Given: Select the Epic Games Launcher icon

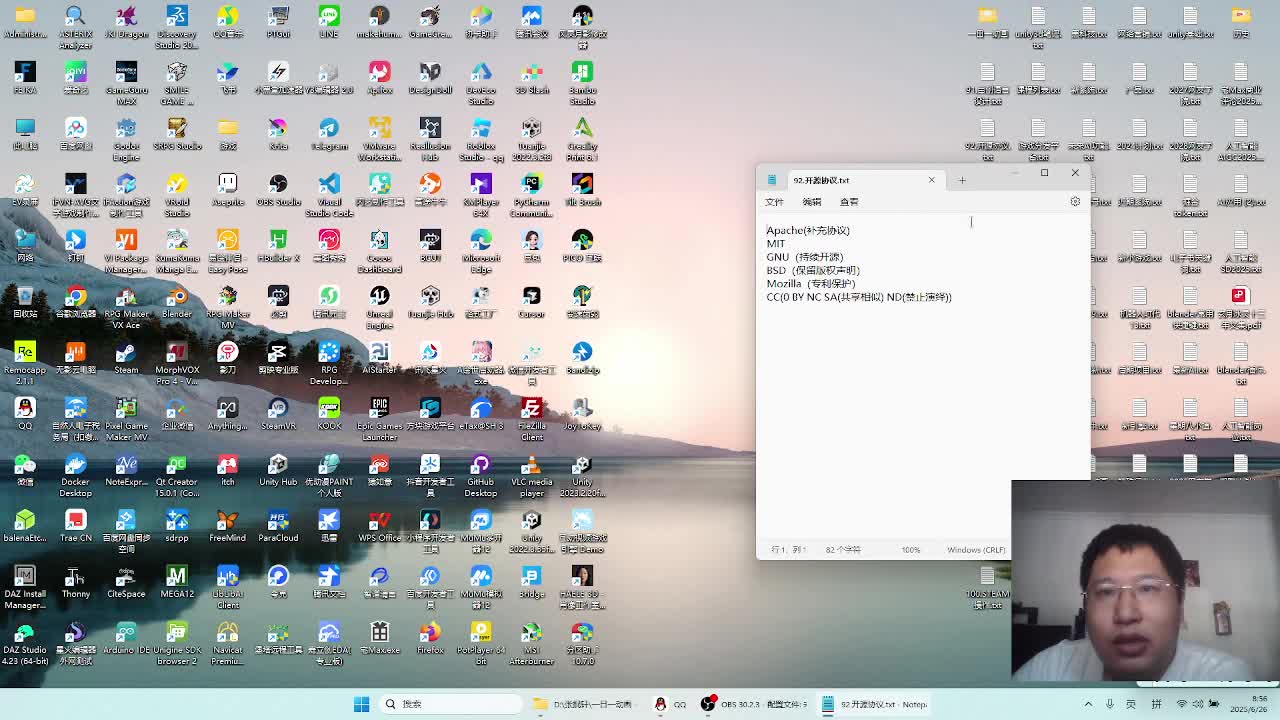Looking at the screenshot, I should coord(379,412).
